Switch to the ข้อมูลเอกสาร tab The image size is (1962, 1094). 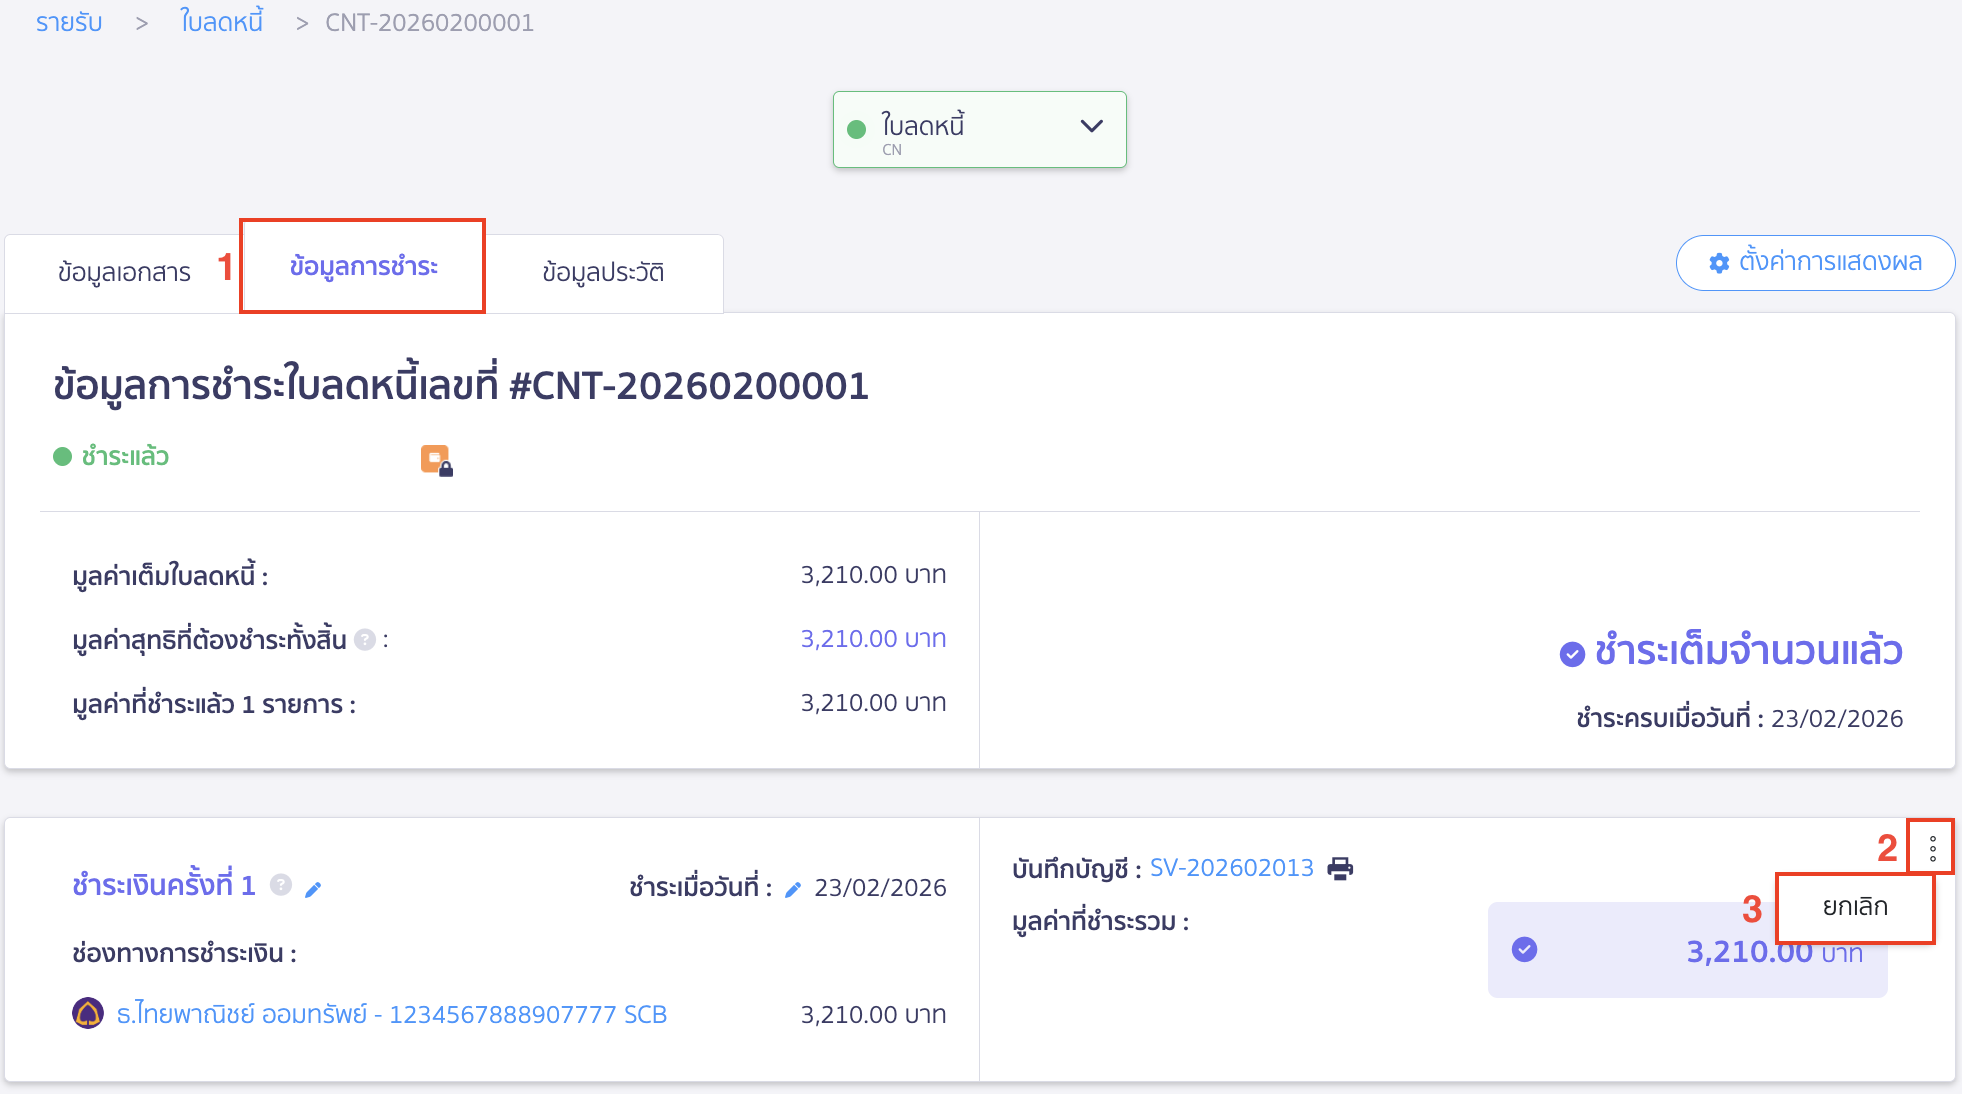point(124,272)
